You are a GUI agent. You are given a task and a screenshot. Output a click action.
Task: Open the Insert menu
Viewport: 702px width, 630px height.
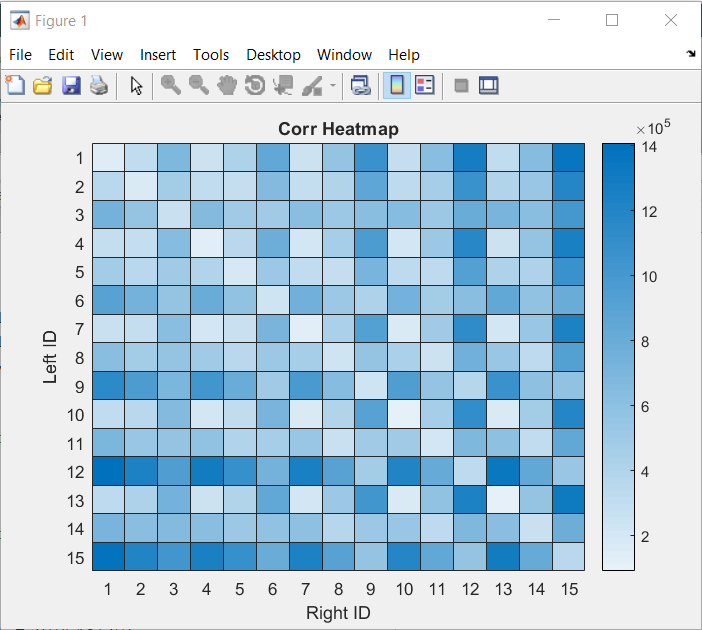pyautogui.click(x=158, y=55)
